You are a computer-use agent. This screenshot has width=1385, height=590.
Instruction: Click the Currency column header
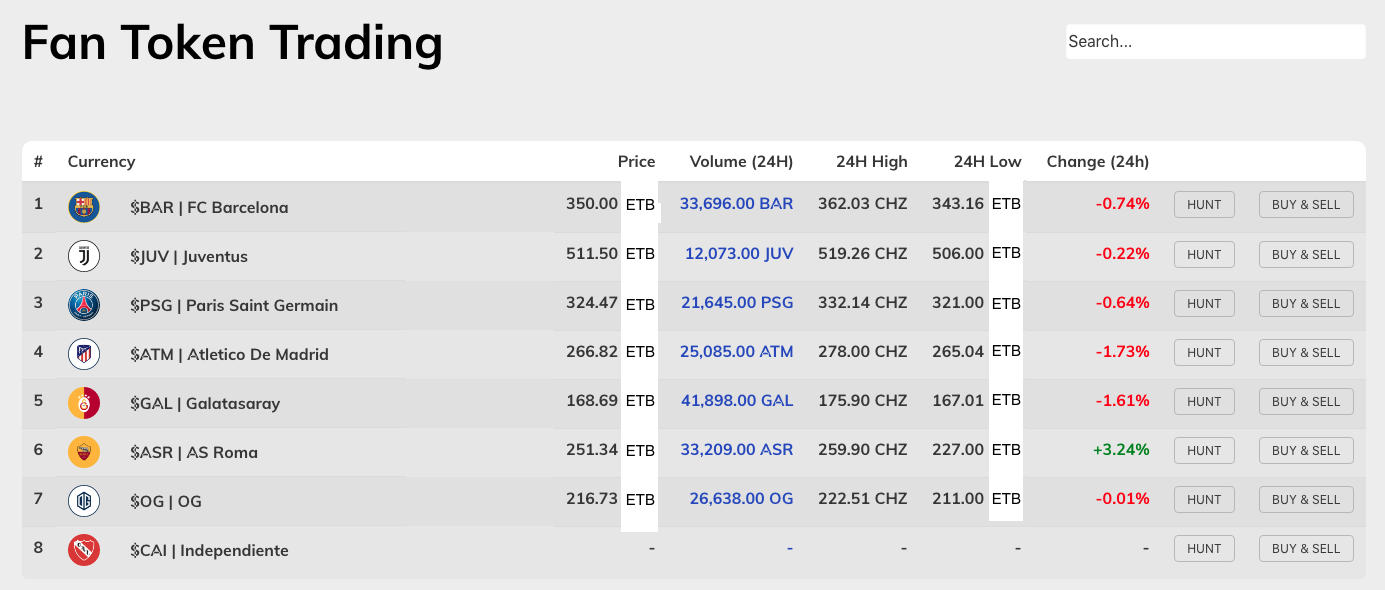(101, 162)
